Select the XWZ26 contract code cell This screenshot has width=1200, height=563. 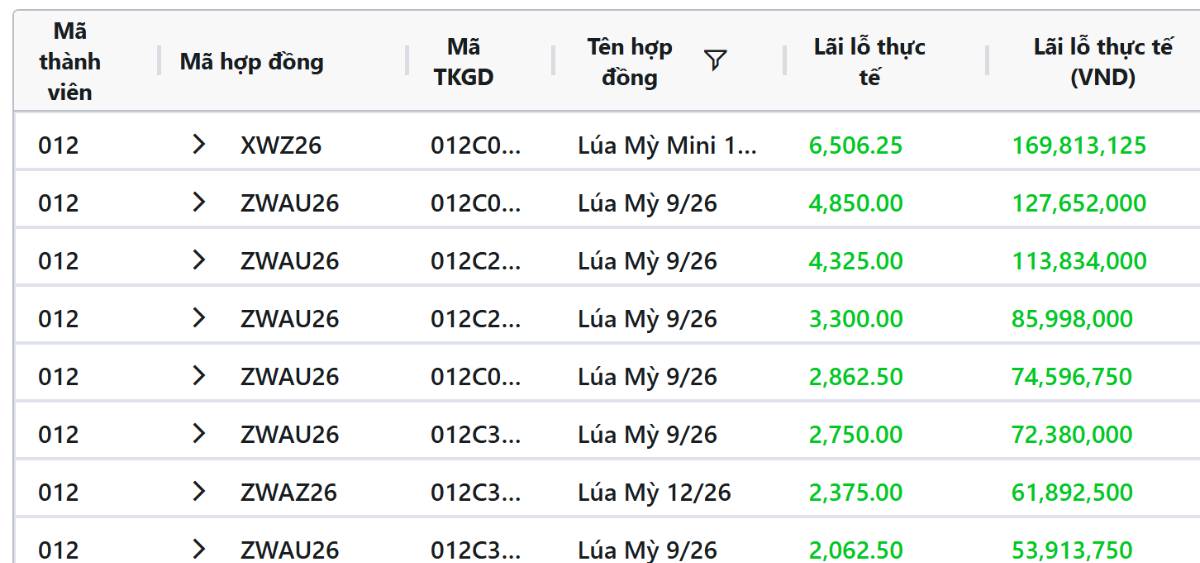(x=280, y=147)
